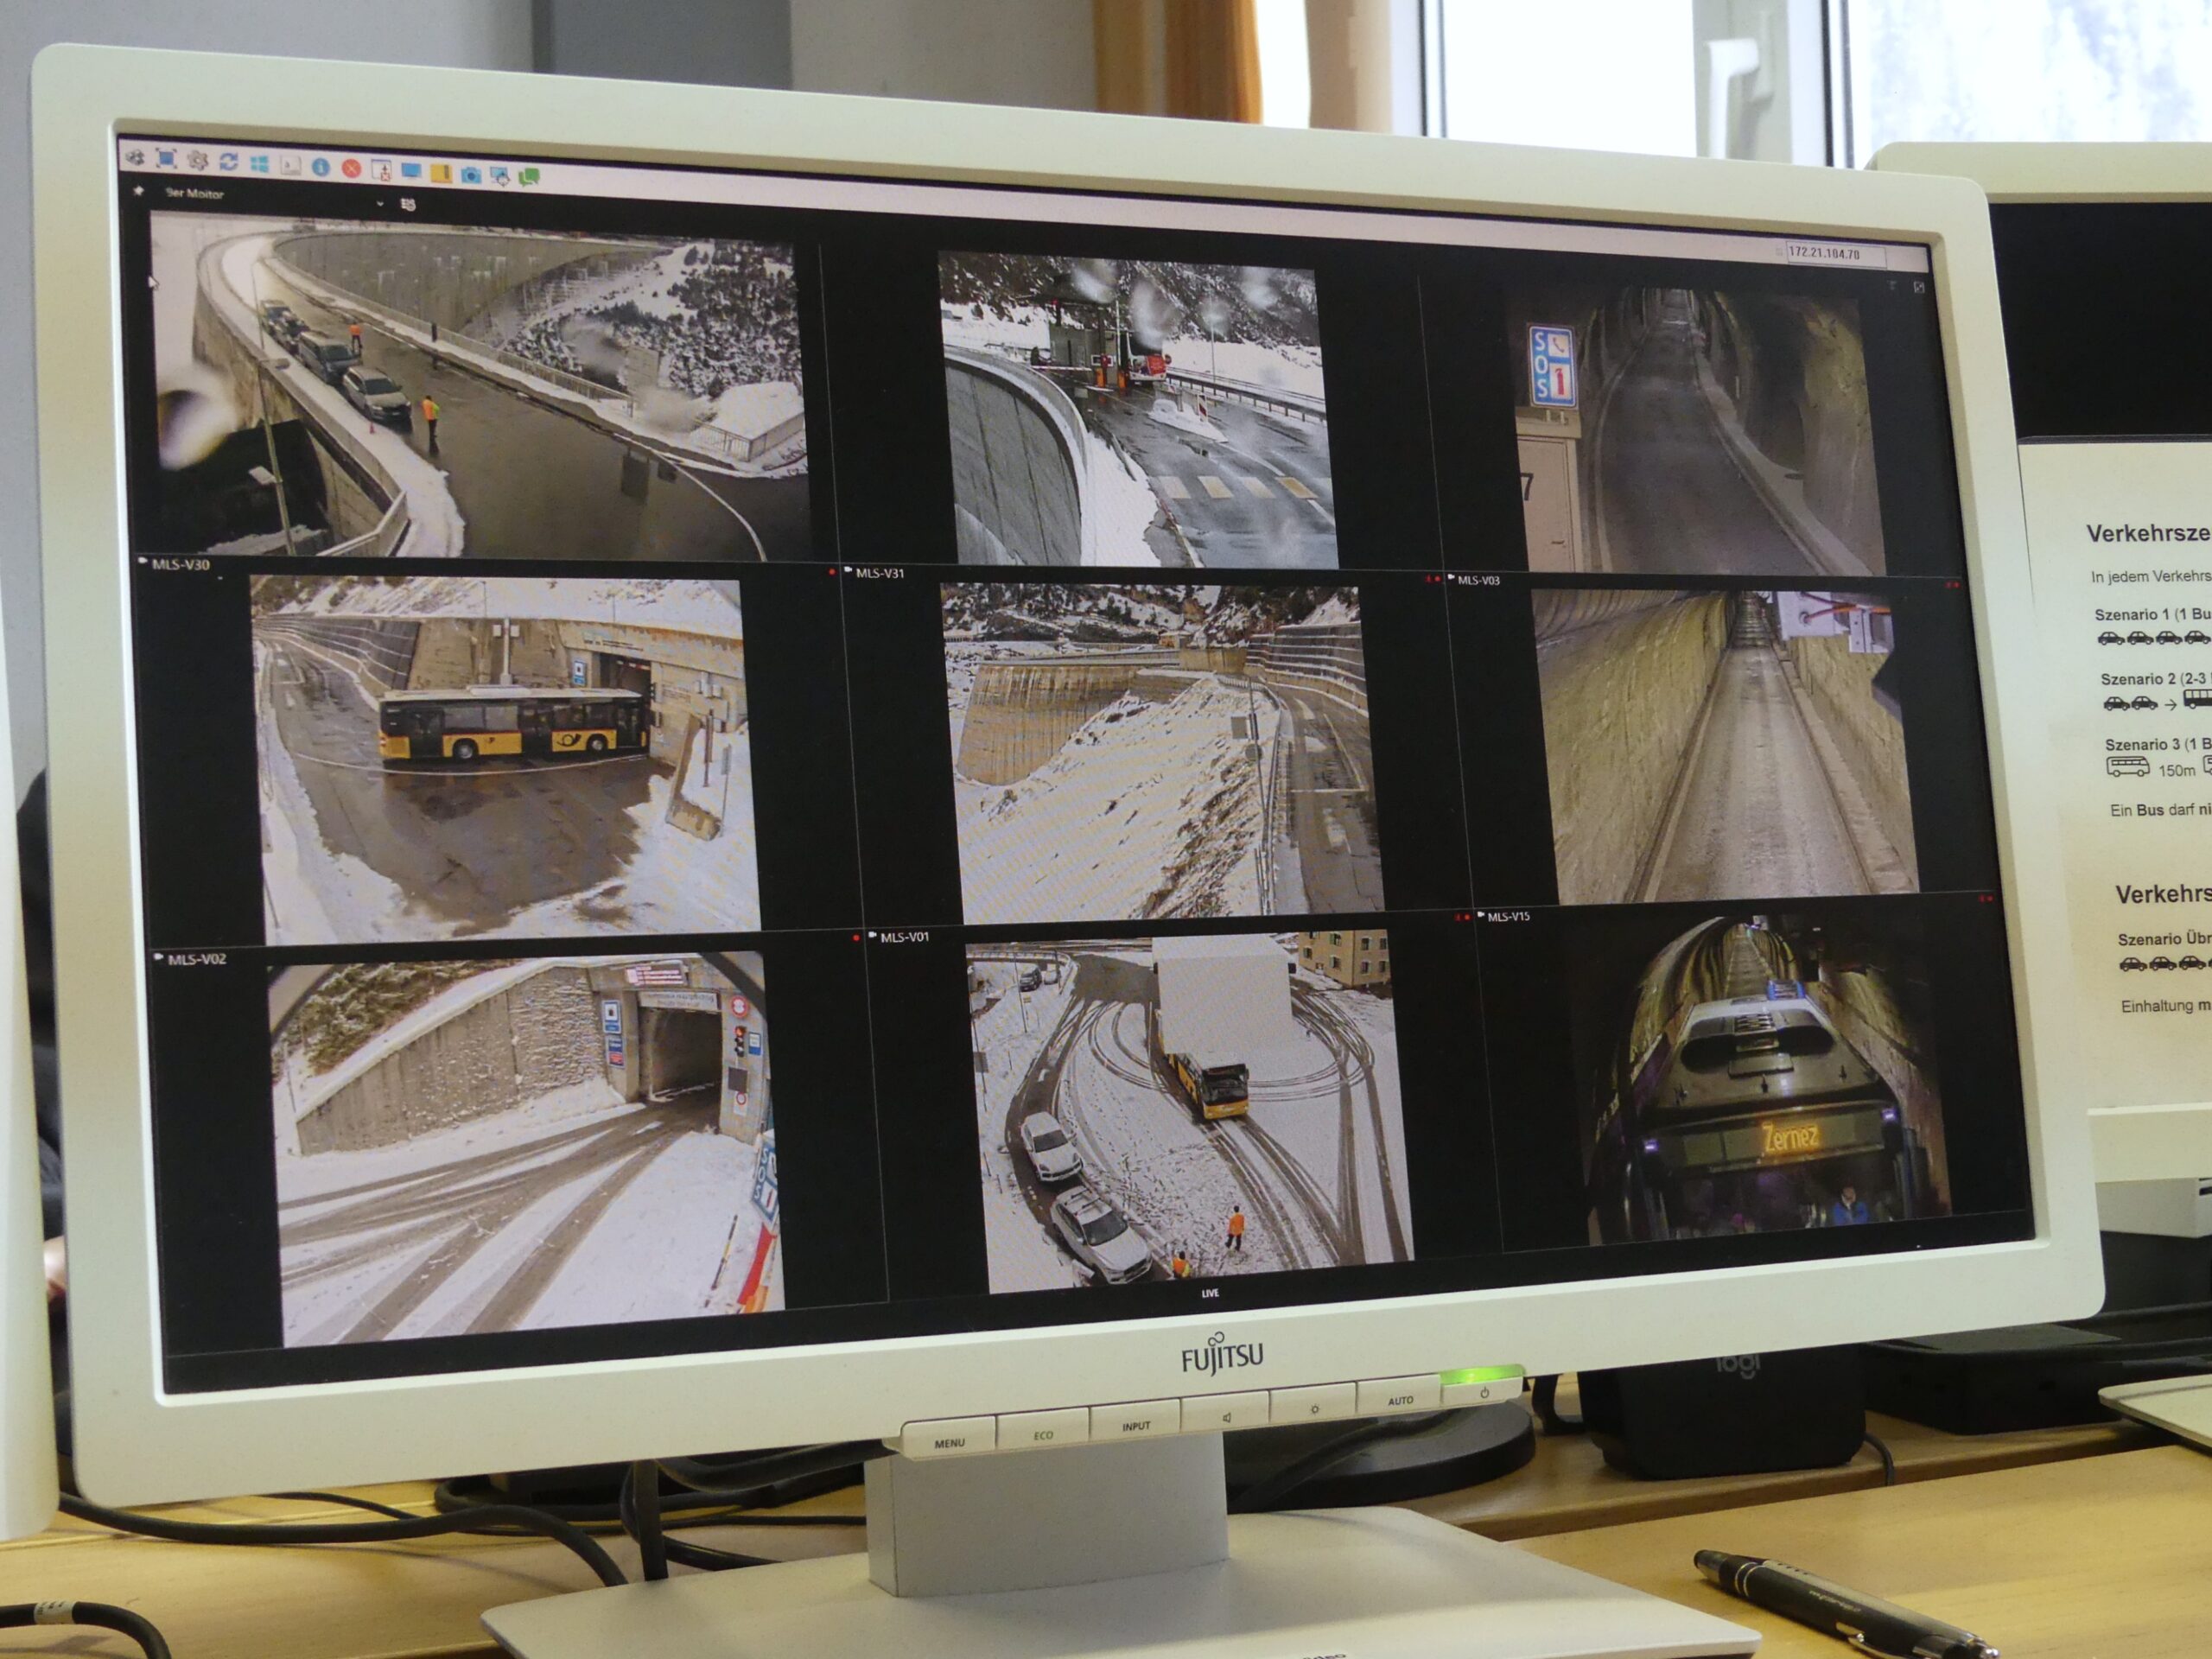2212x1659 pixels.
Task: Click the MLS-V31 camera label
Action: point(879,573)
